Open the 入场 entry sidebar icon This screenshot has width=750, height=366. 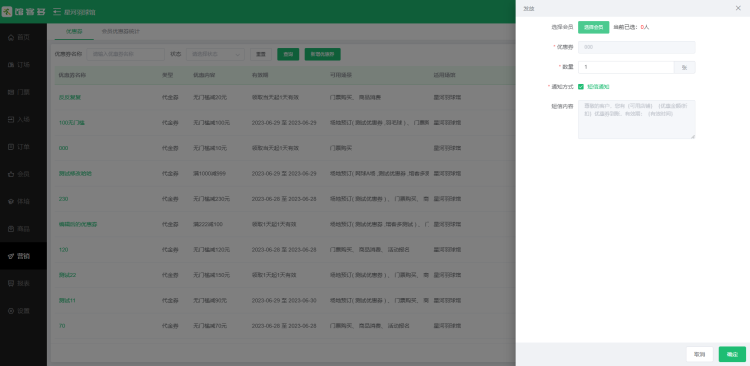click(x=11, y=119)
